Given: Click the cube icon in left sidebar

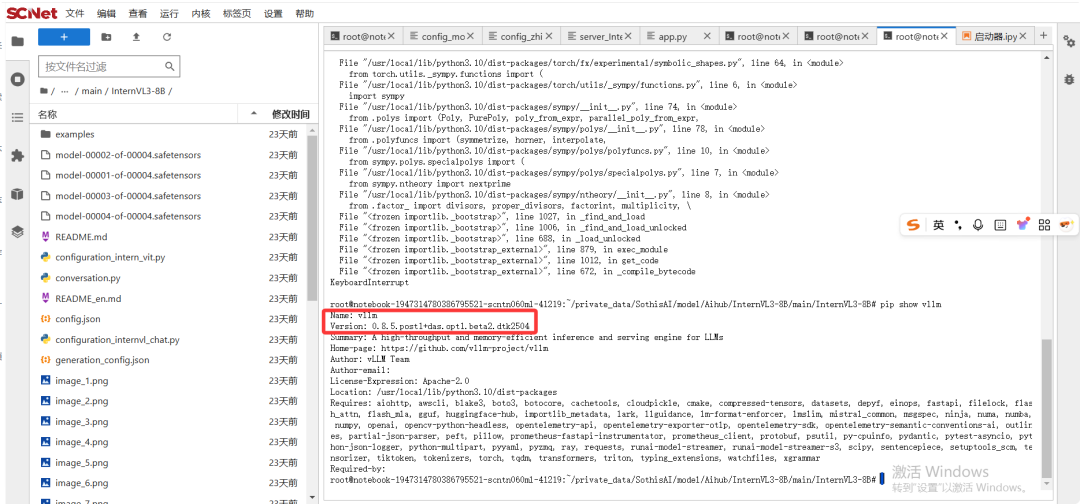Looking at the screenshot, I should click(18, 194).
